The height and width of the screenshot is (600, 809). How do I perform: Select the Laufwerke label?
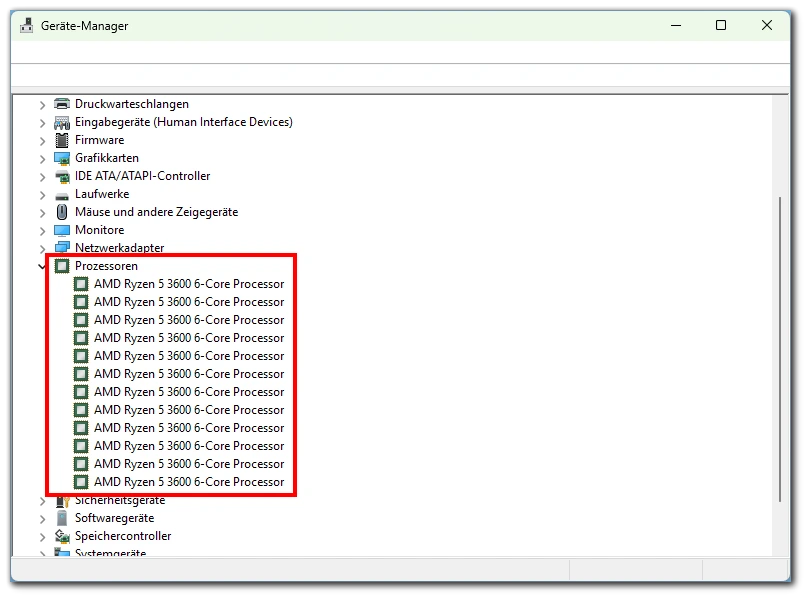[x=102, y=194]
